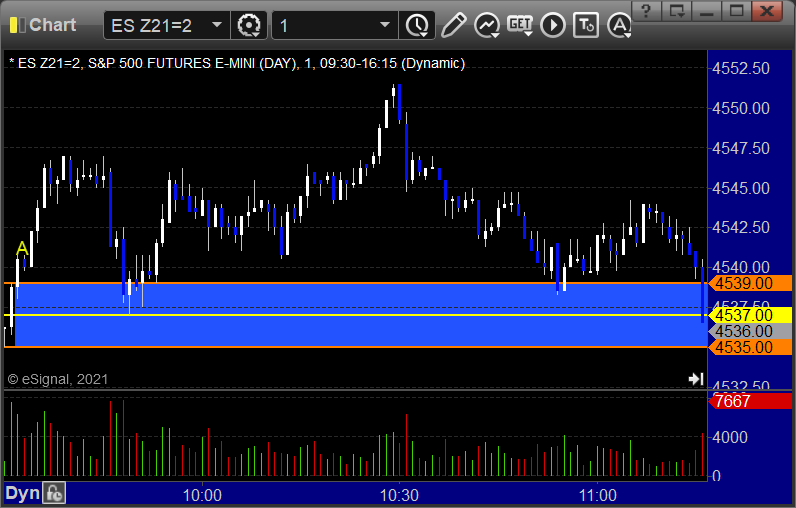Click the 4000 volume axis label
796x508 pixels.
729,437
